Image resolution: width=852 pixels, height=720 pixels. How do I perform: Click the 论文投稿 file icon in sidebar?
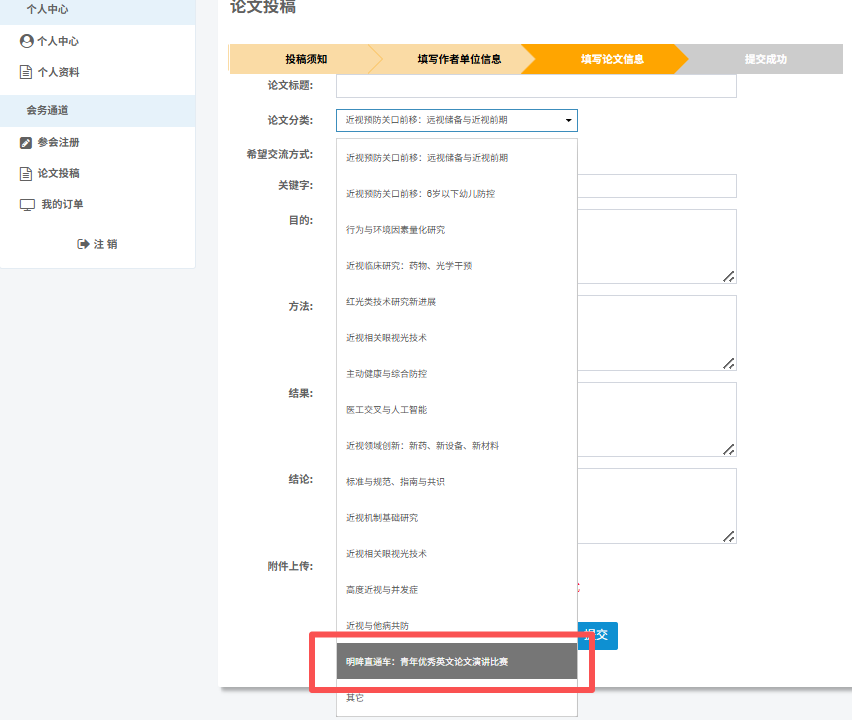(x=27, y=173)
